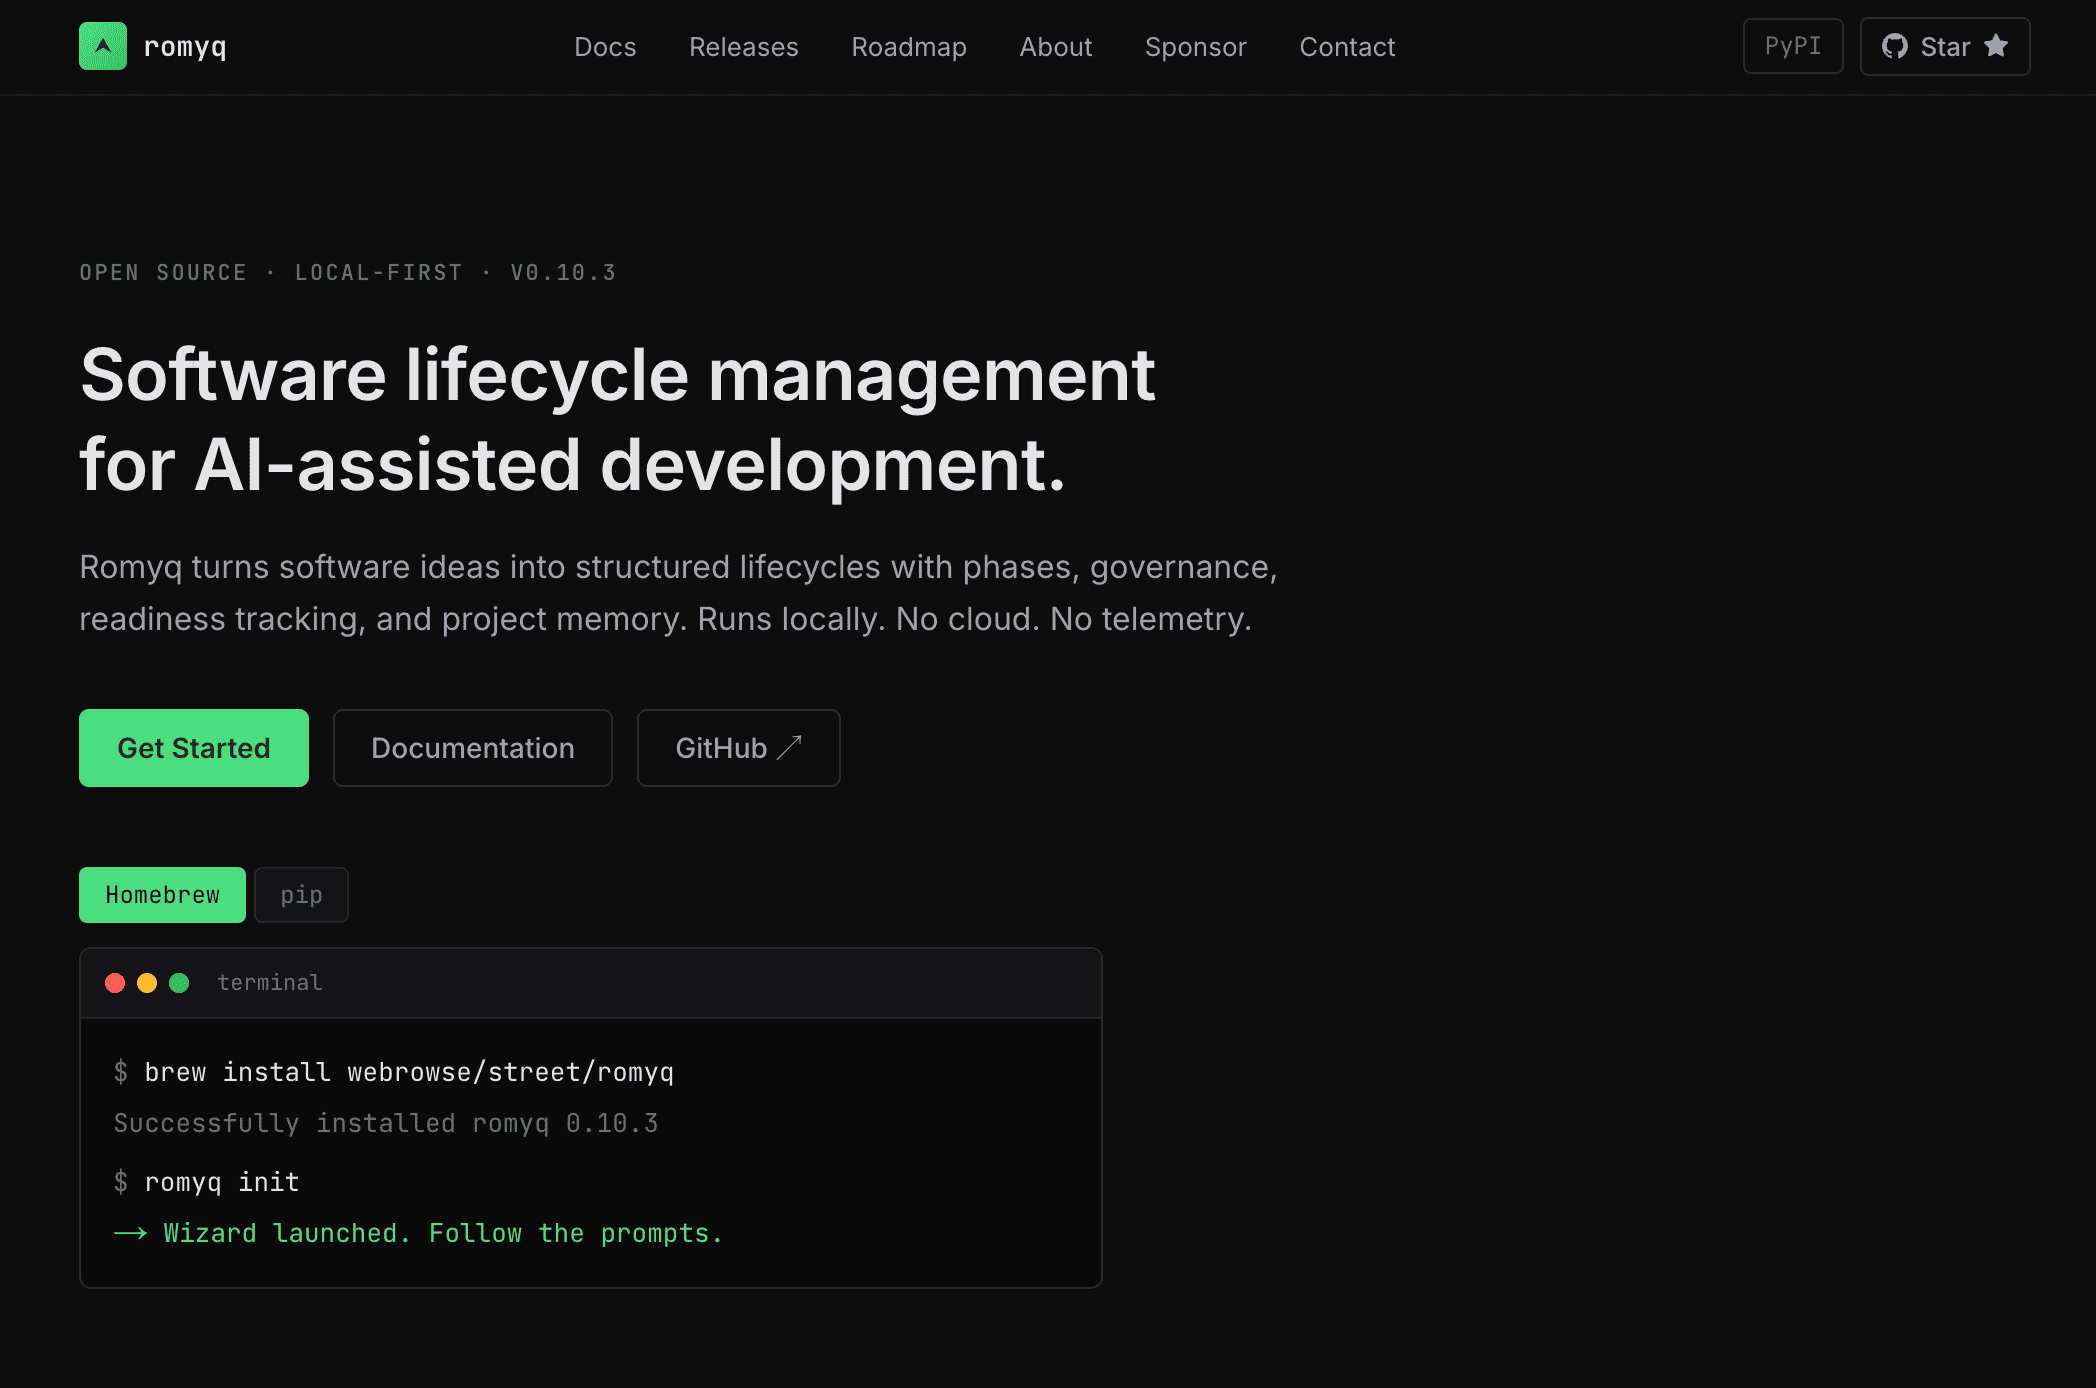This screenshot has height=1388, width=2096.
Task: Click 'Wizard launched. Follow the prompts.' text
Action: tap(443, 1233)
